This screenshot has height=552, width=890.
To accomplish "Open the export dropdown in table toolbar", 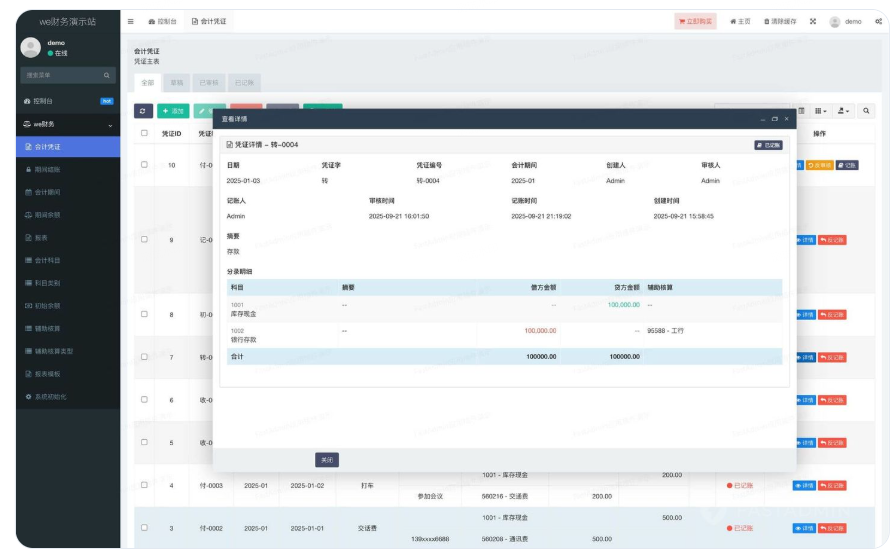I will coord(843,111).
